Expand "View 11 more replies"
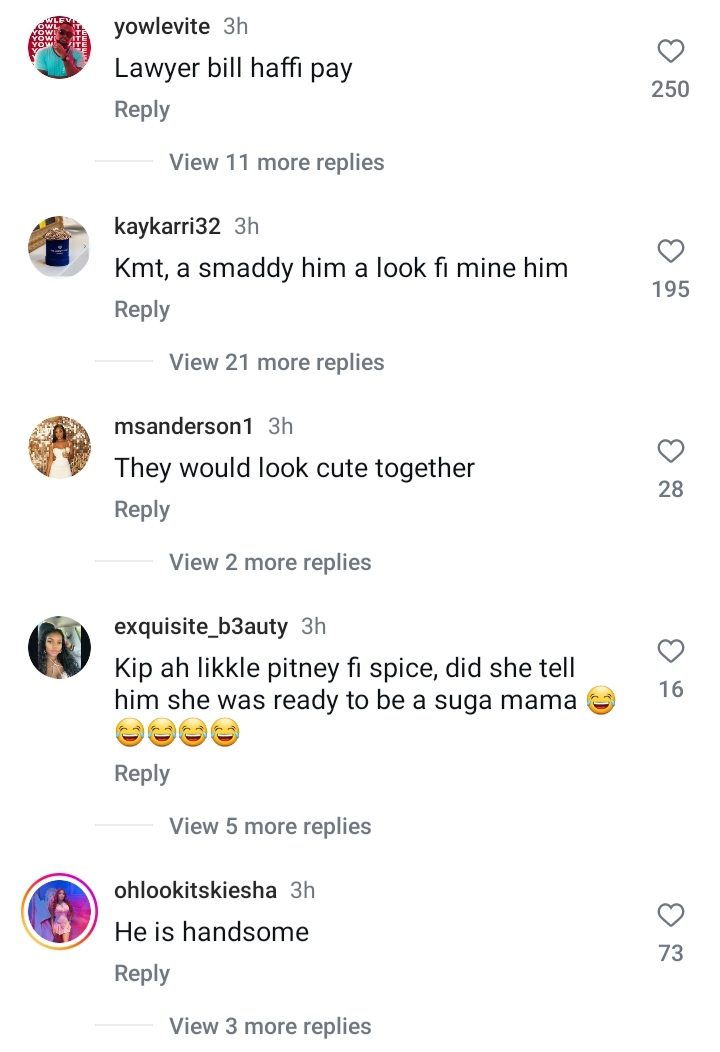 click(x=276, y=162)
